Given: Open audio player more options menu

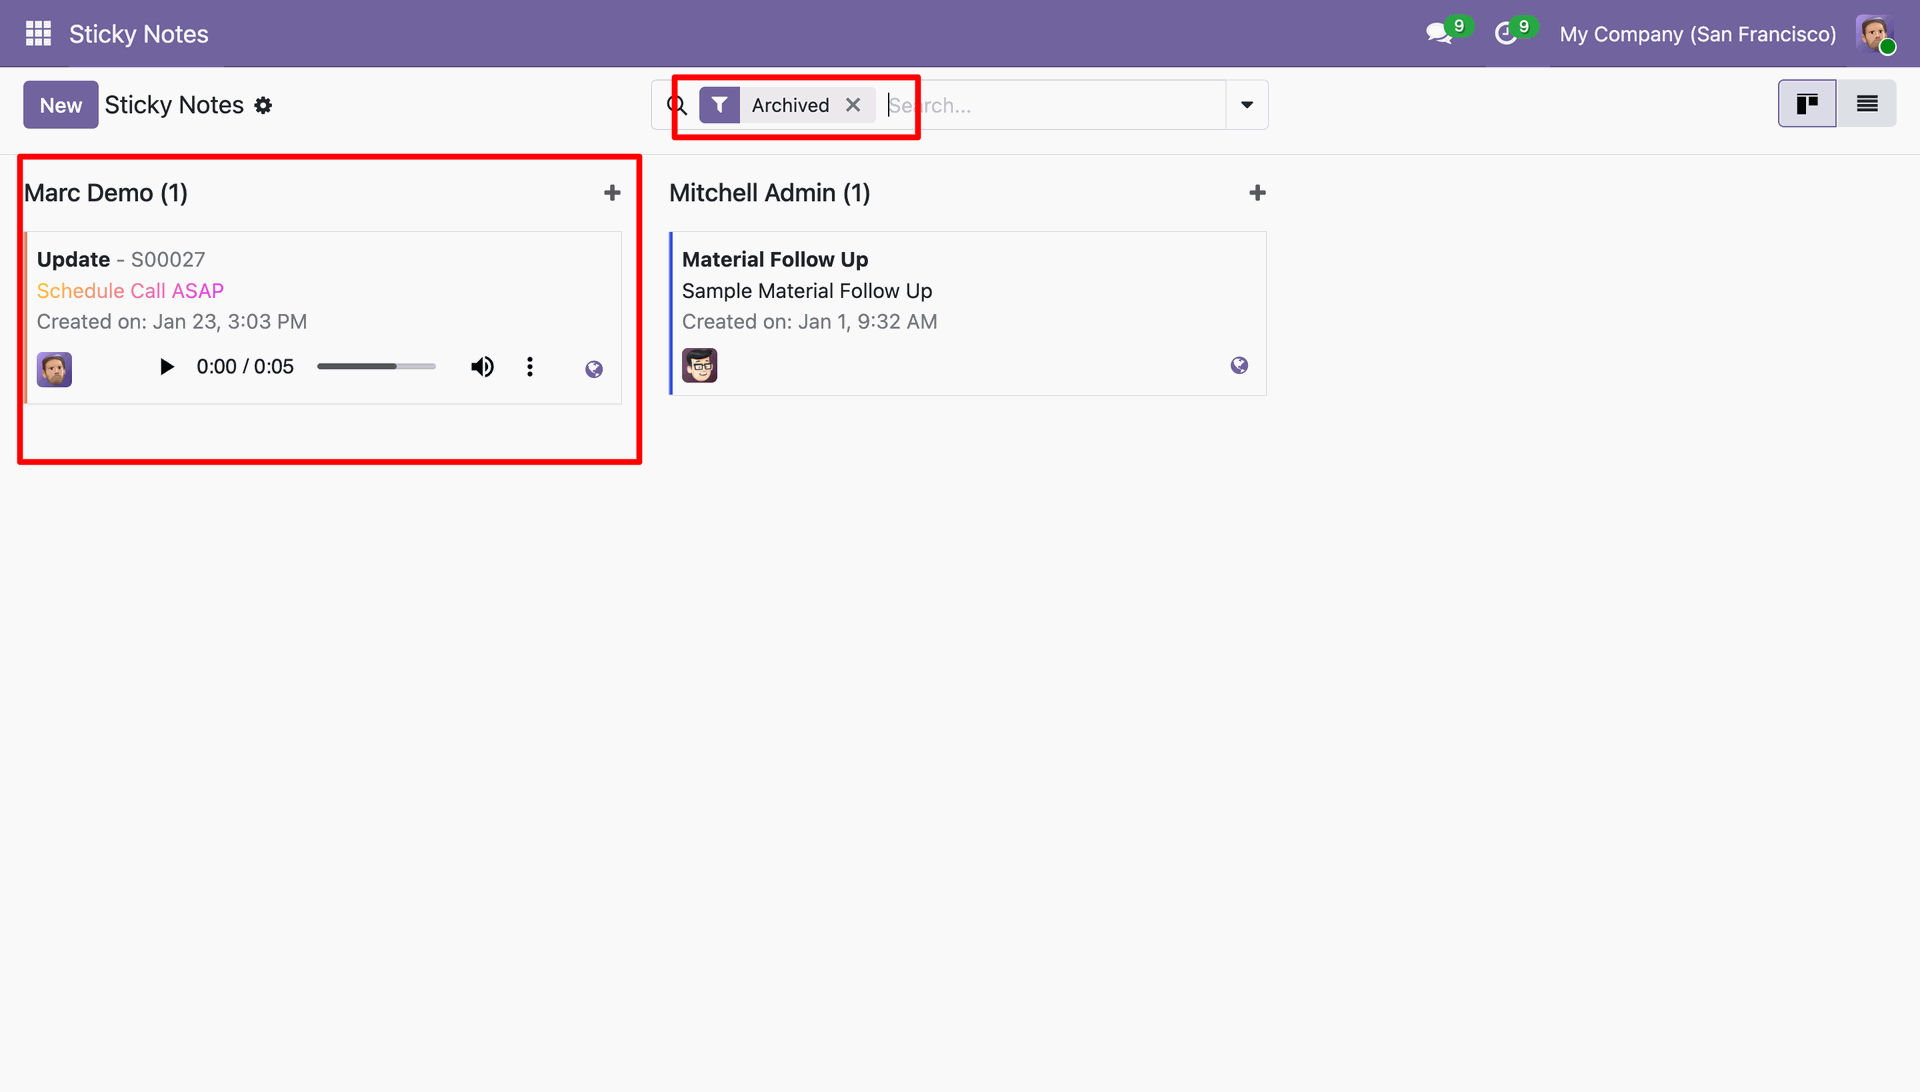Looking at the screenshot, I should (530, 367).
